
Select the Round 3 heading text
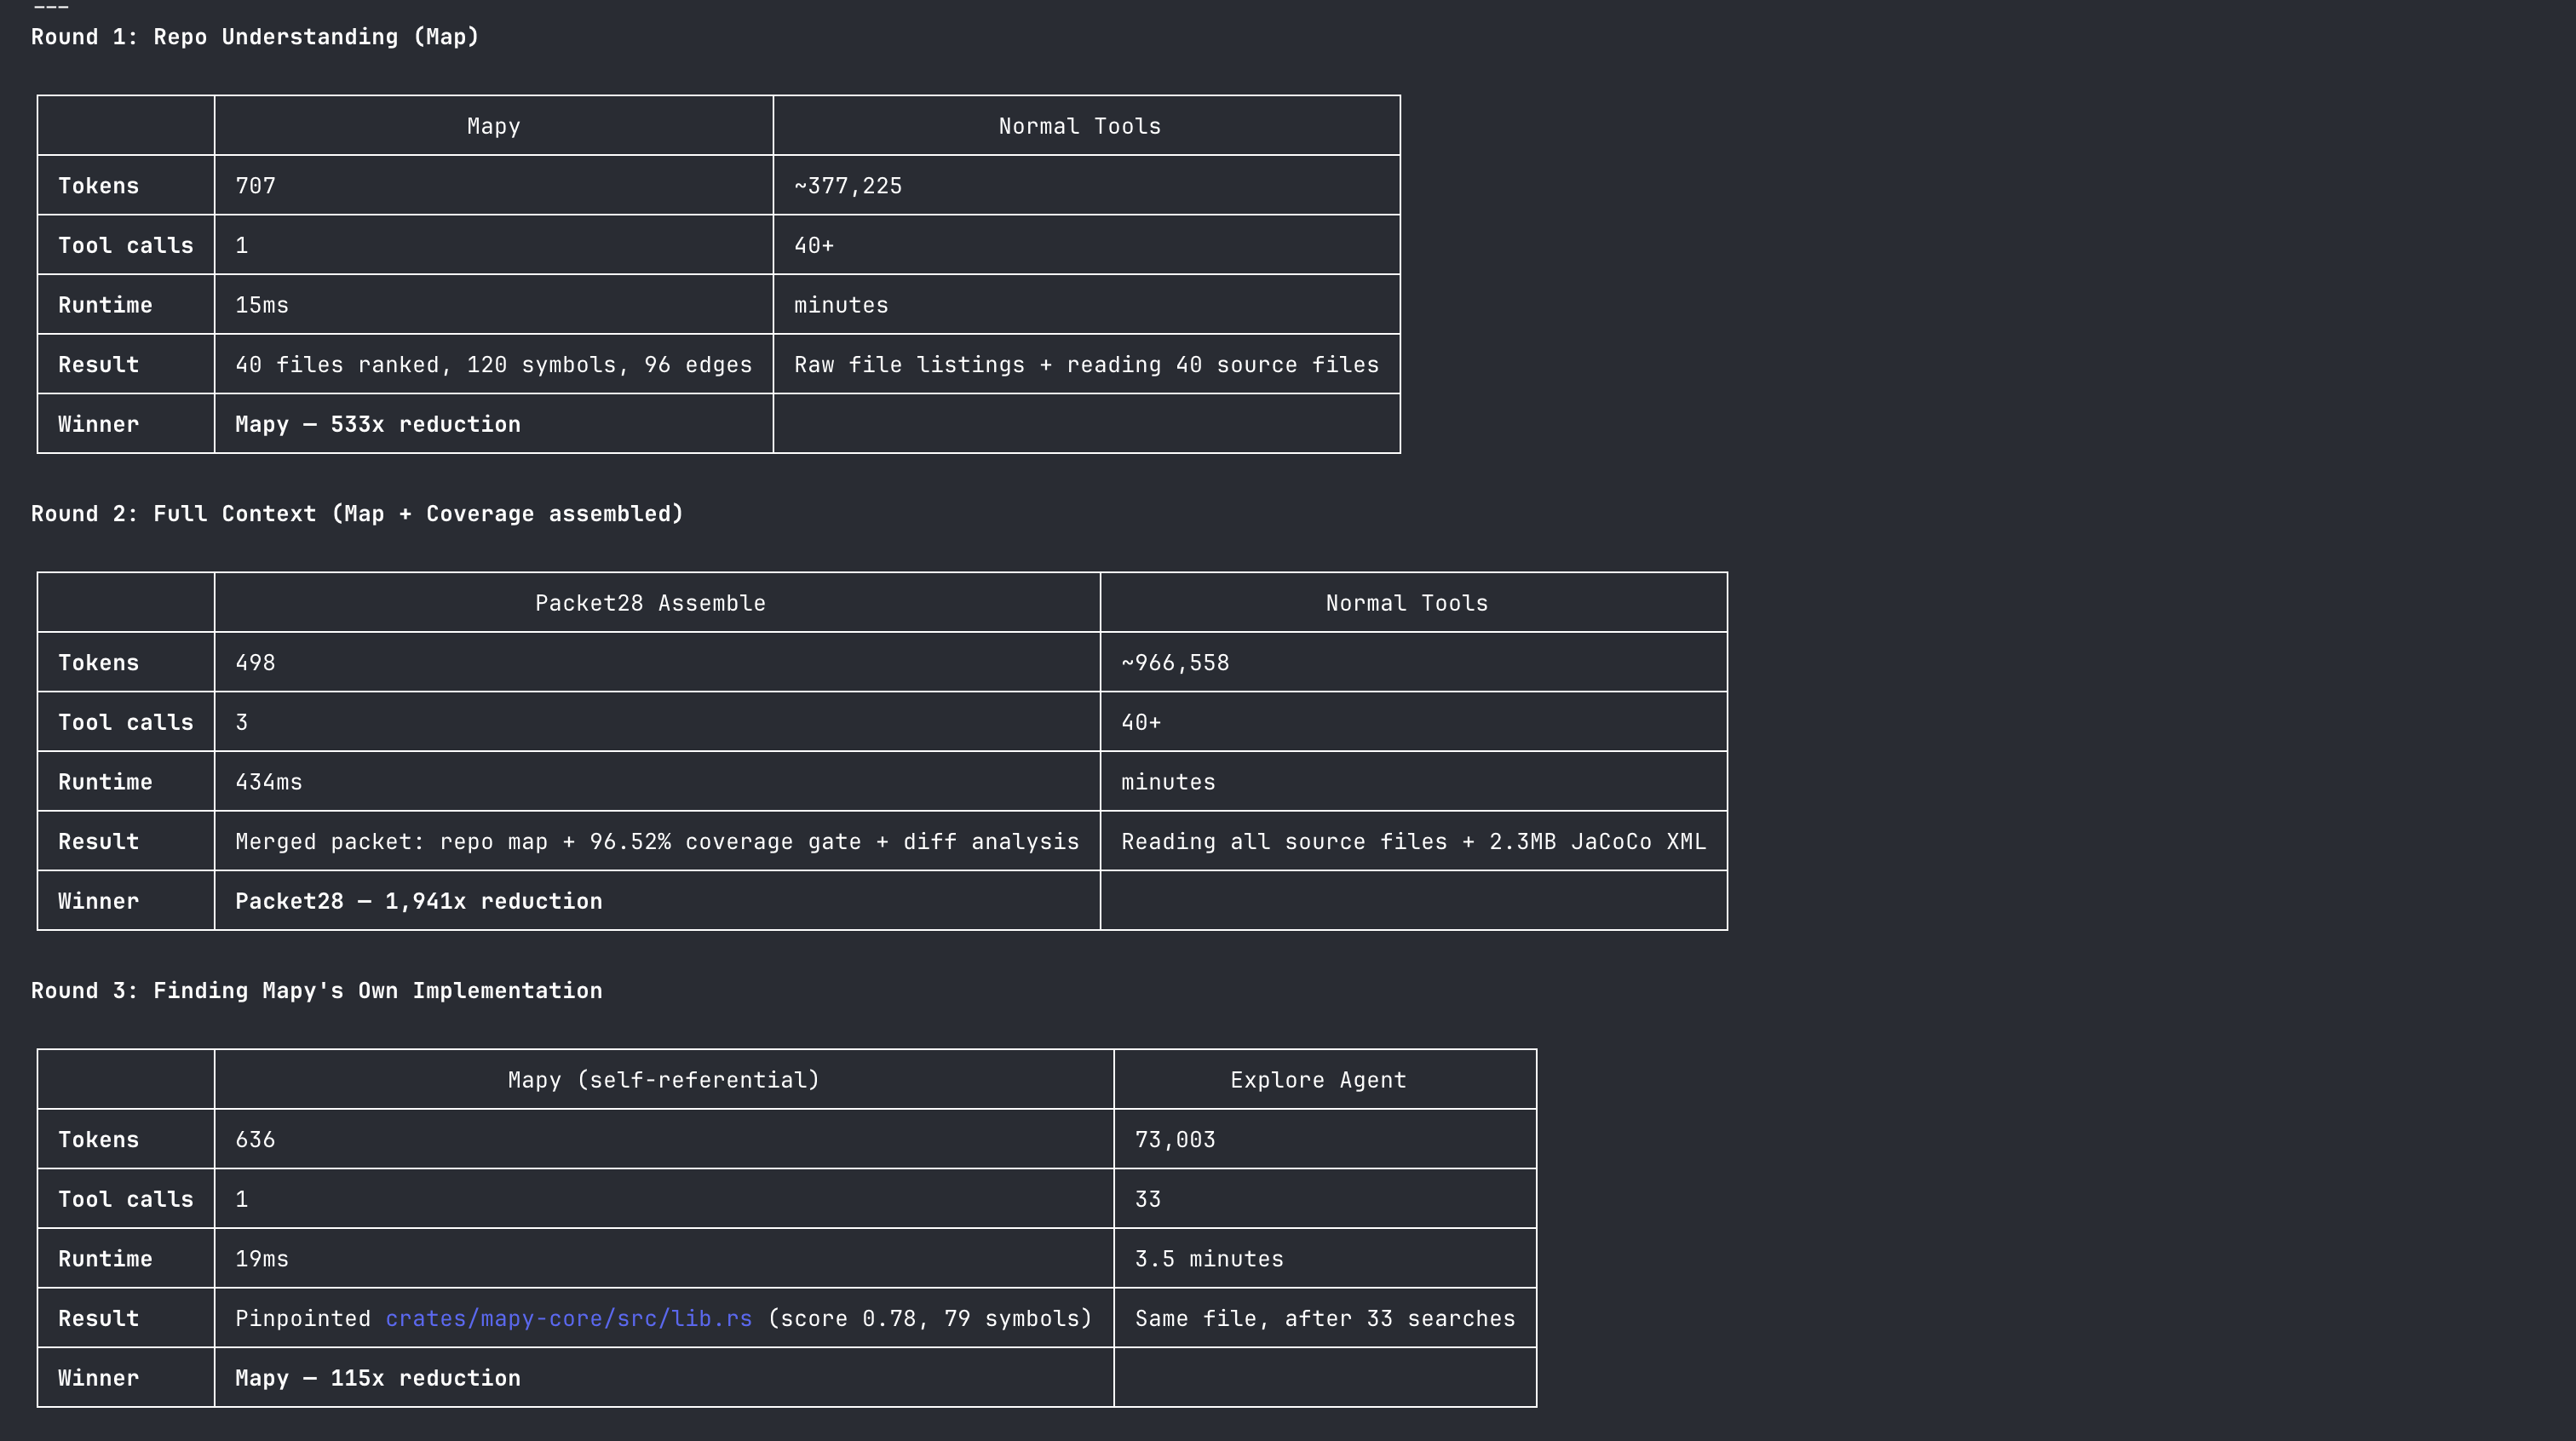[x=316, y=990]
